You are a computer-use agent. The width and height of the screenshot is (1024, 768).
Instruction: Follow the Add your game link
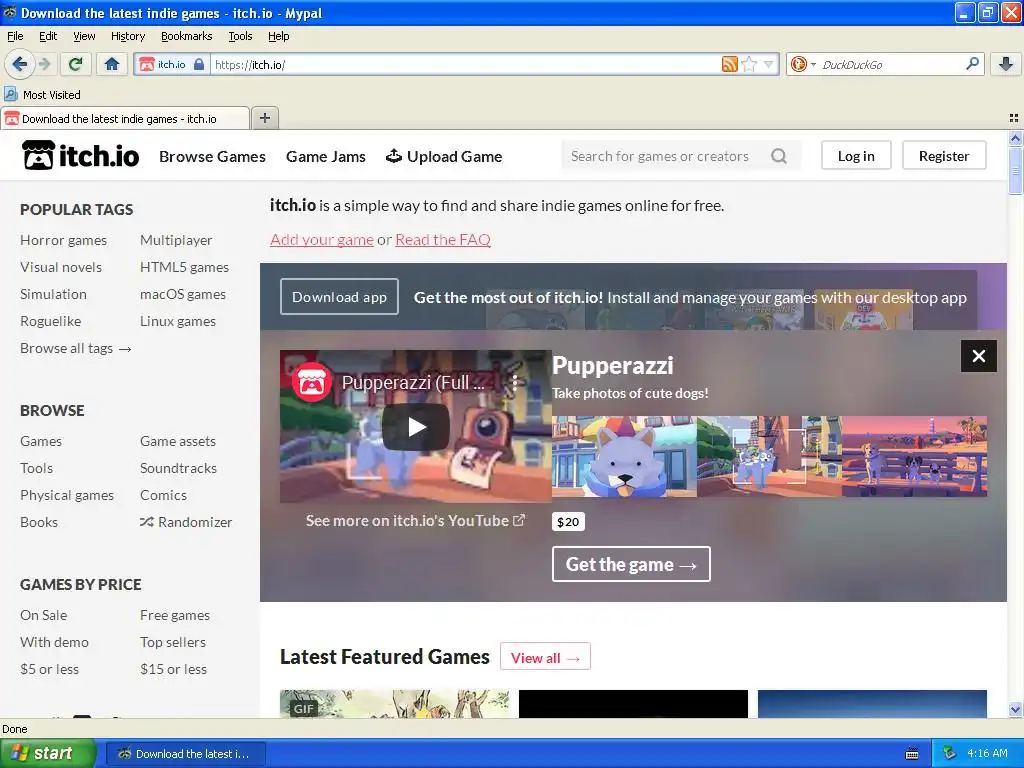(321, 240)
